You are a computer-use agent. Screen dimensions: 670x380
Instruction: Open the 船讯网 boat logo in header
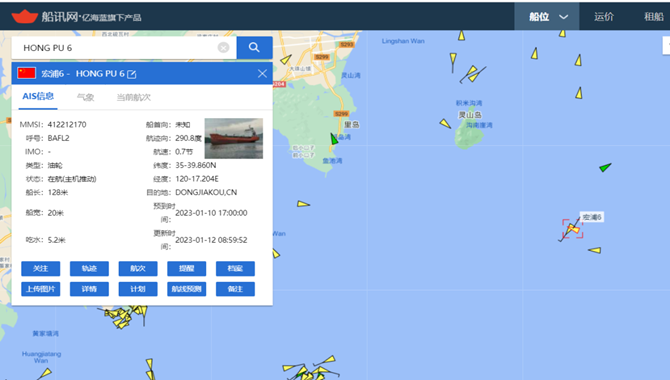[x=25, y=17]
